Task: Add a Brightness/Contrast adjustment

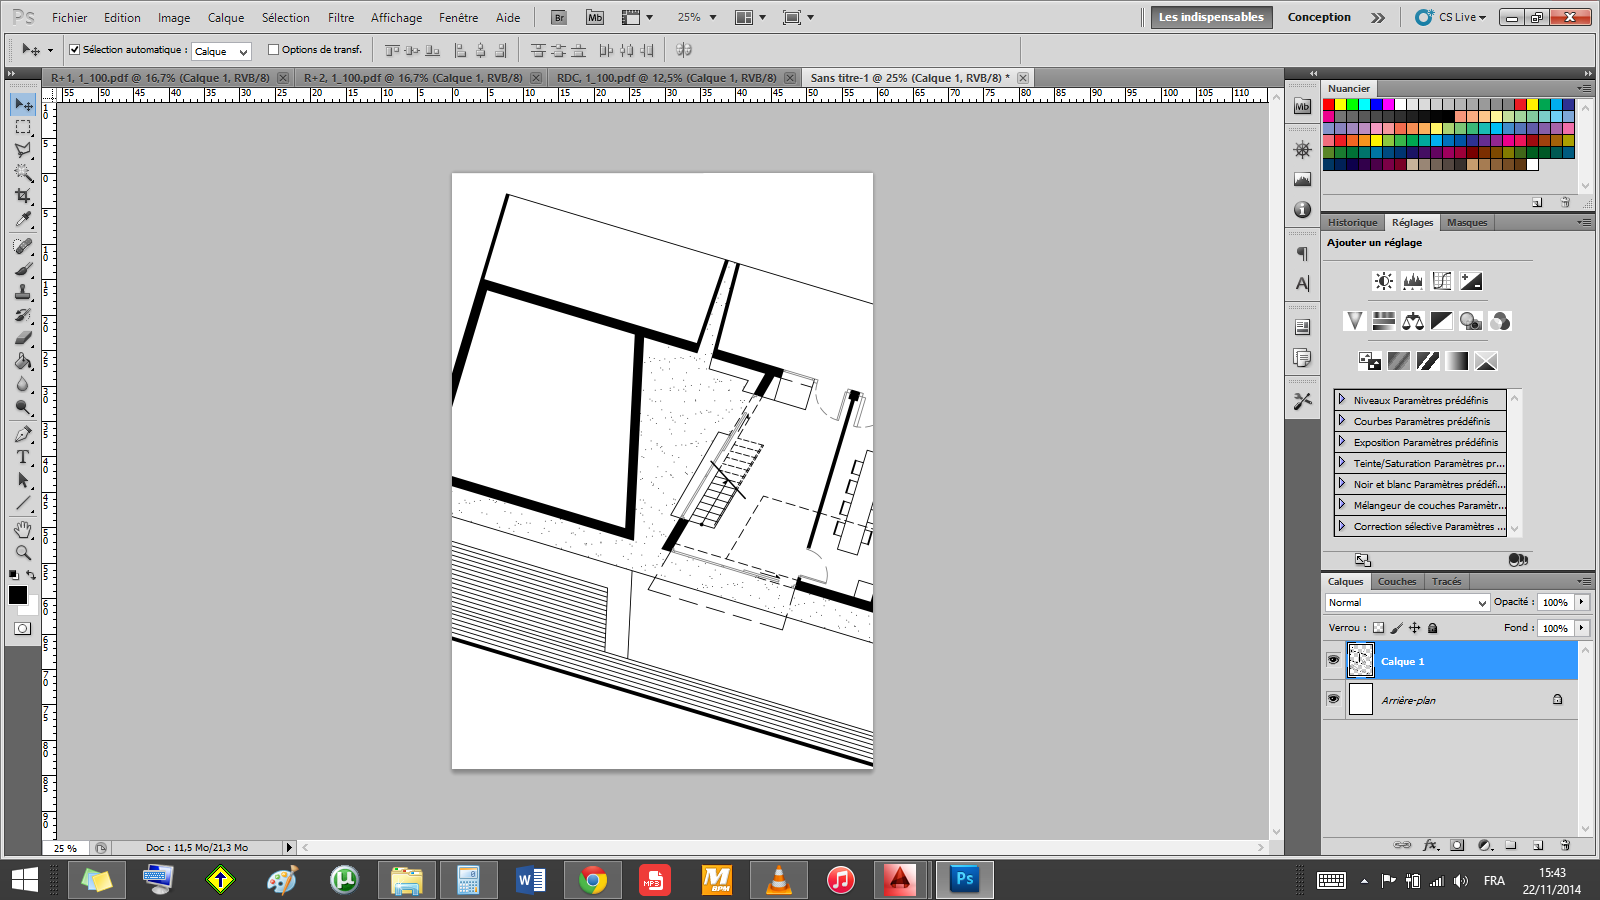Action: pos(1384,281)
